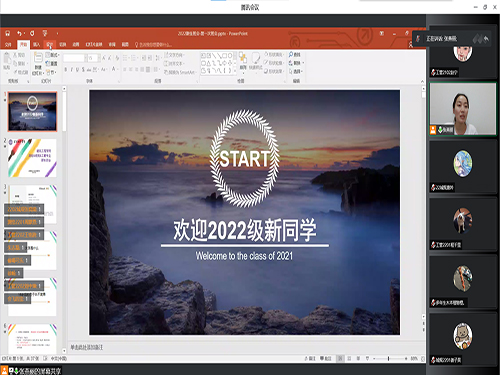Open the Insert ribbon tab
The image size is (500, 375).
pos(36,44)
